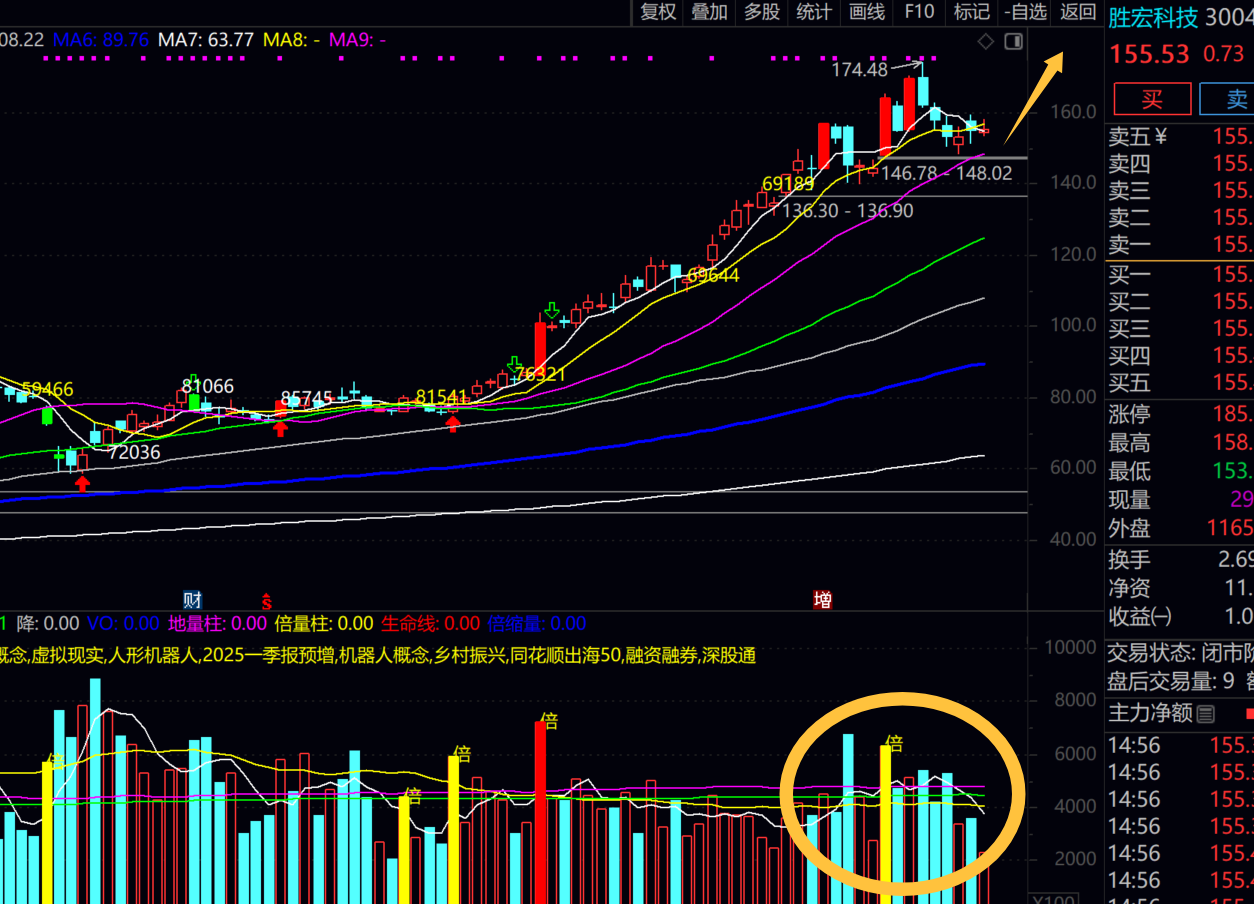
Task: Click the 标记 mark toggle button
Action: (971, 12)
